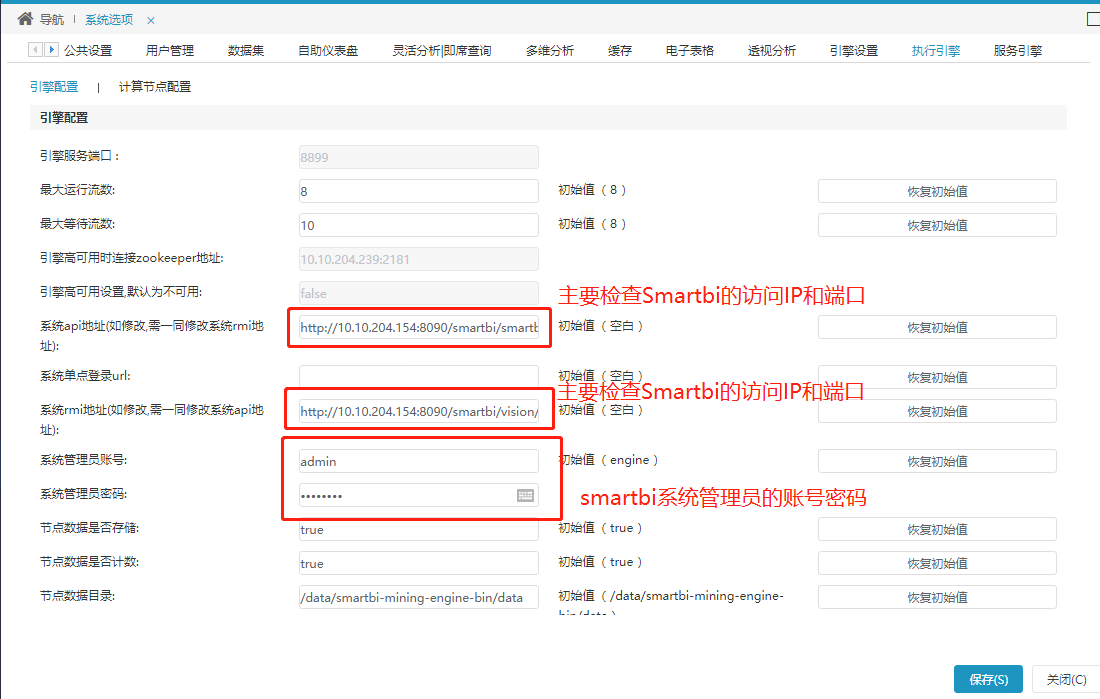This screenshot has height=699, width=1100.
Task: Click the 节点数据目录 label
Action: click(x=78, y=596)
